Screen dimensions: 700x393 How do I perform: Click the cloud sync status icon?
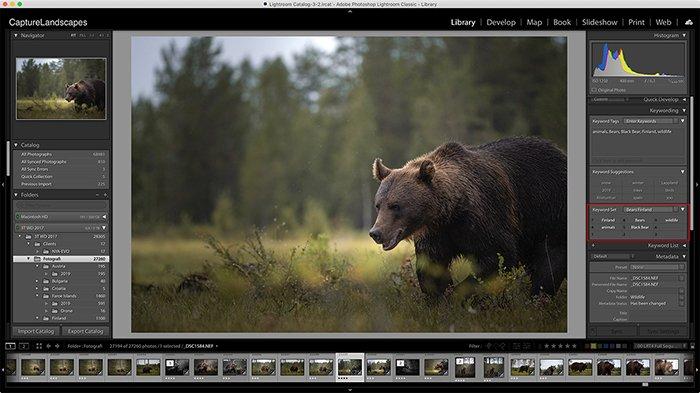[689, 22]
